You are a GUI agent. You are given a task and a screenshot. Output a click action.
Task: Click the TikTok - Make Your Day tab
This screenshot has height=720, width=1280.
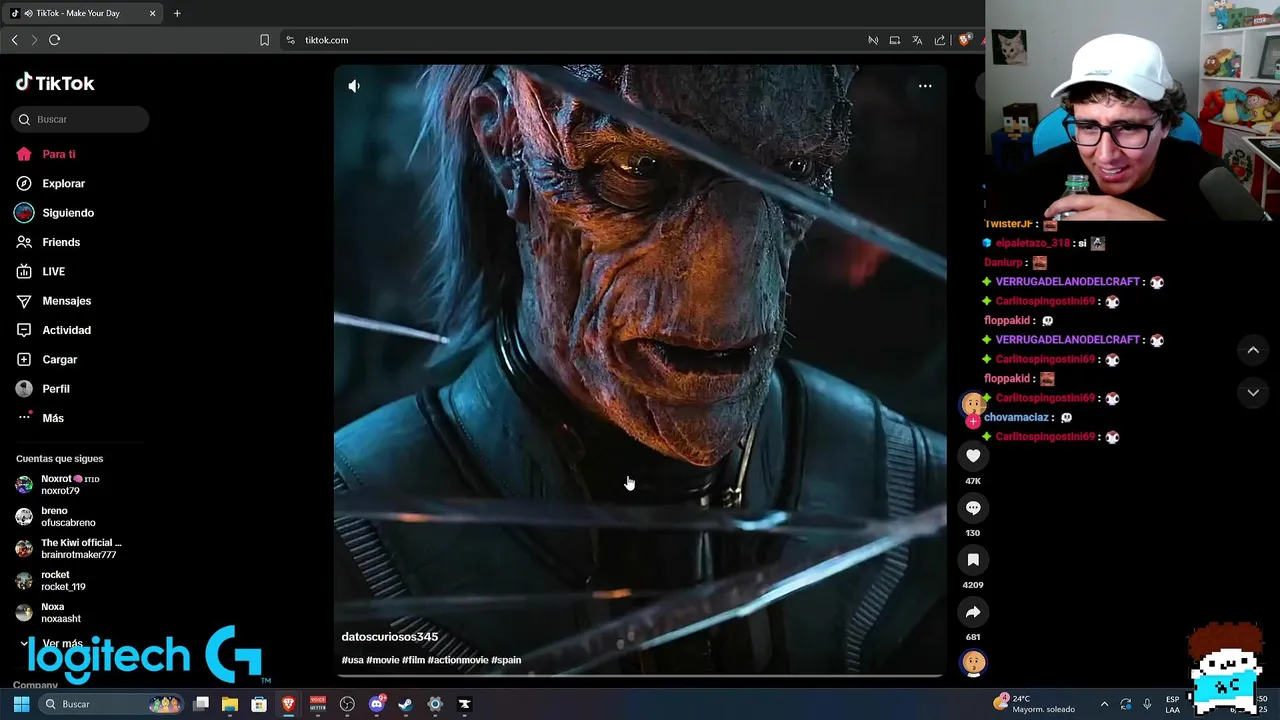tap(84, 13)
